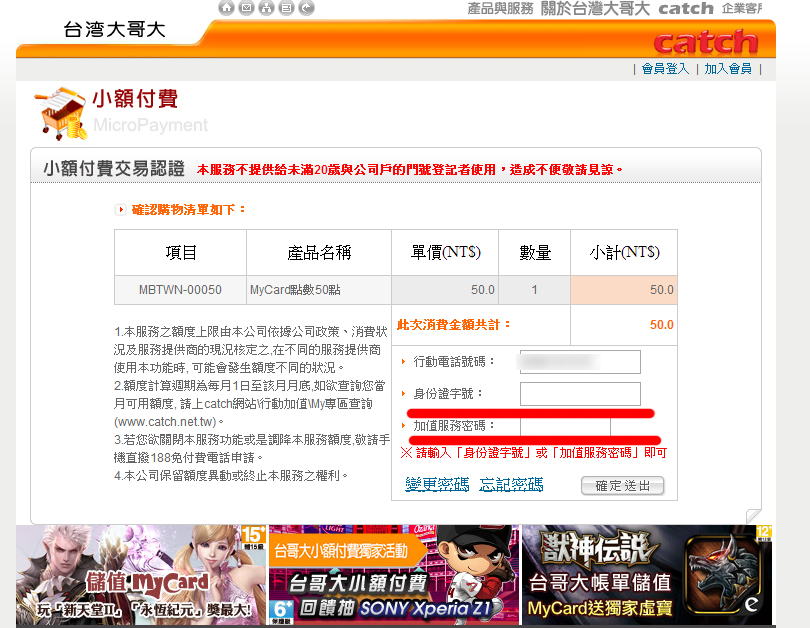Open the 獸神伝說 台哥大帳單儲值 banner
This screenshot has height=628, width=810.
pos(647,575)
